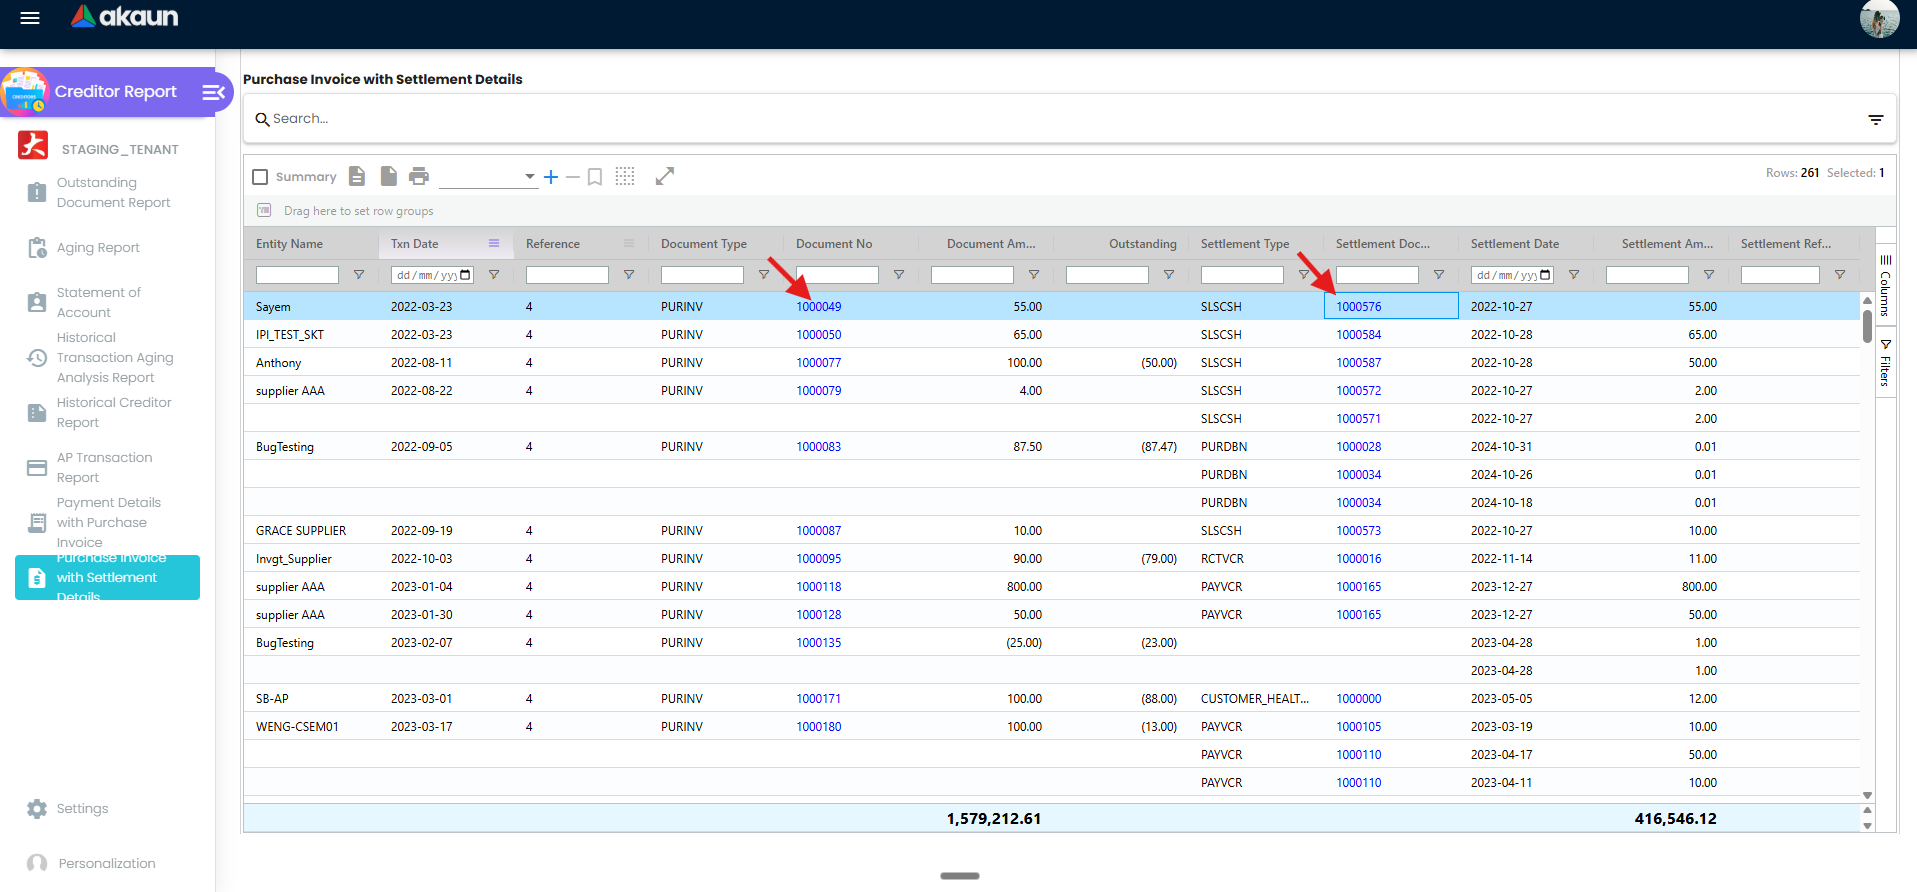Open Settlement Type filter funnel
This screenshot has width=1917, height=892.
point(1304,275)
